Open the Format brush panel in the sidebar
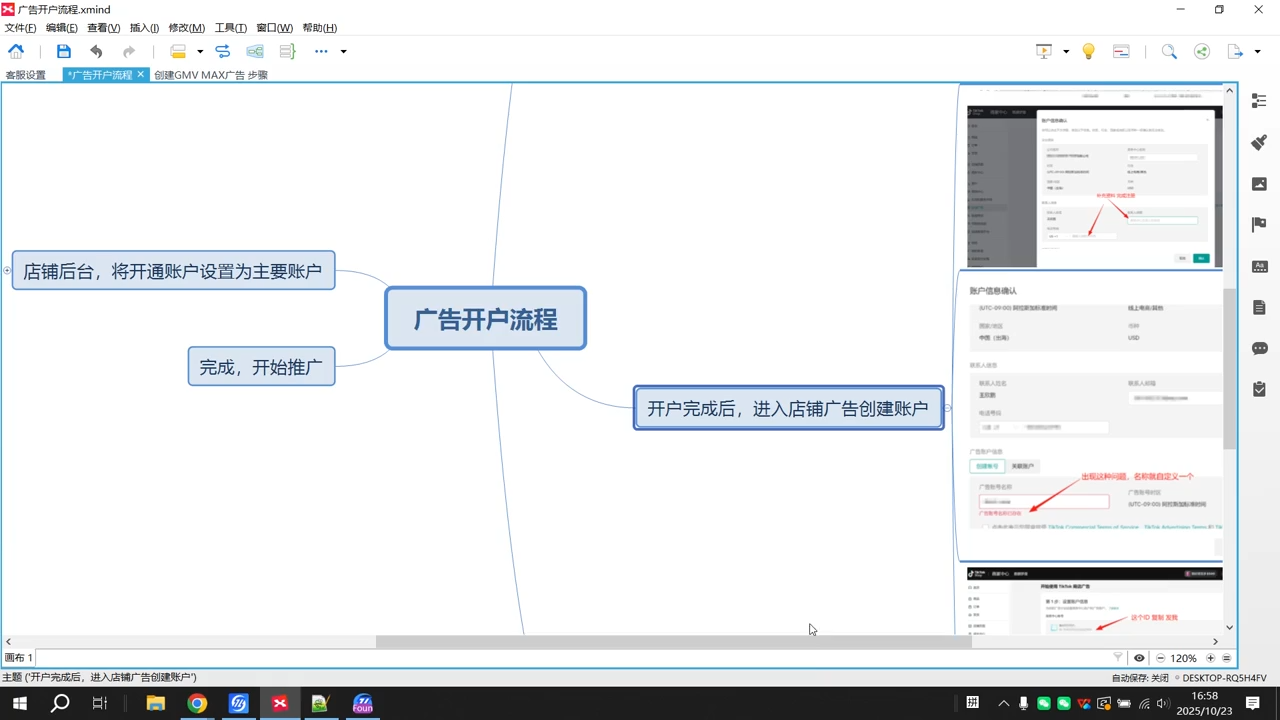Viewport: 1280px width, 720px height. pos(1259,142)
